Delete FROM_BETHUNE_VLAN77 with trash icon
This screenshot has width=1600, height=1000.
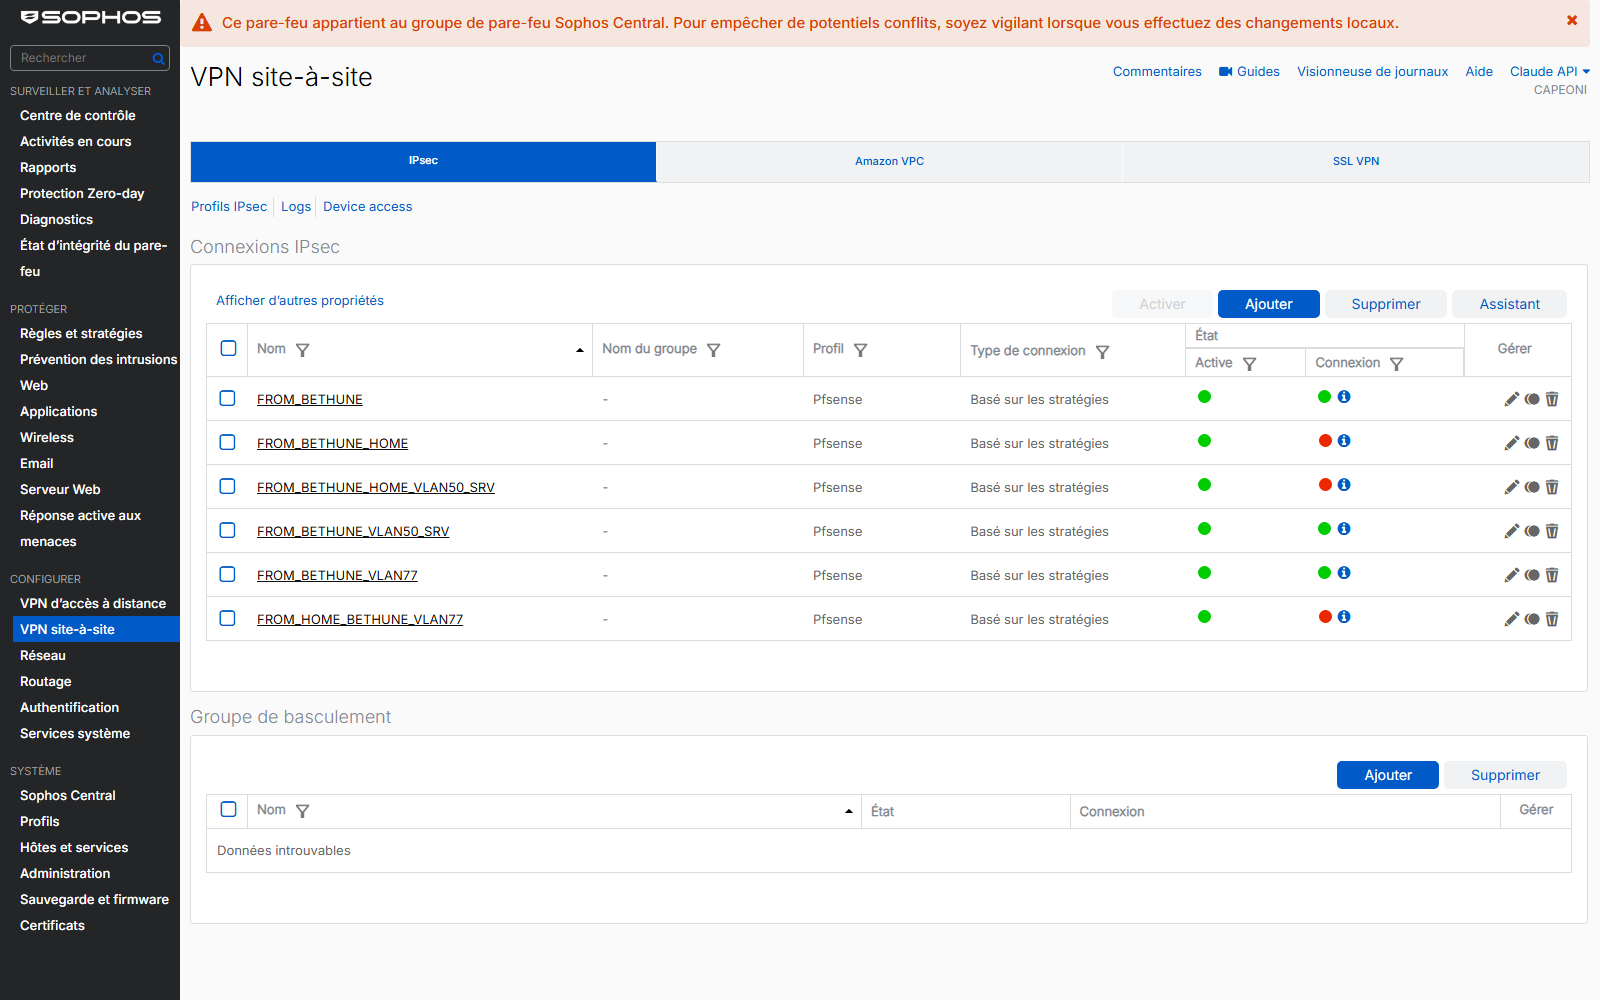(1552, 575)
